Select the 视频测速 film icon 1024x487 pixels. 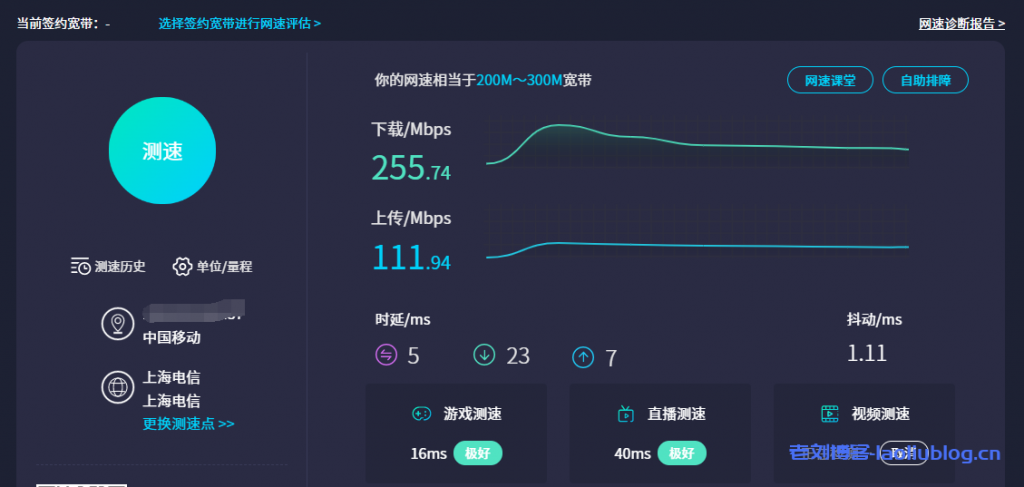pos(829,414)
